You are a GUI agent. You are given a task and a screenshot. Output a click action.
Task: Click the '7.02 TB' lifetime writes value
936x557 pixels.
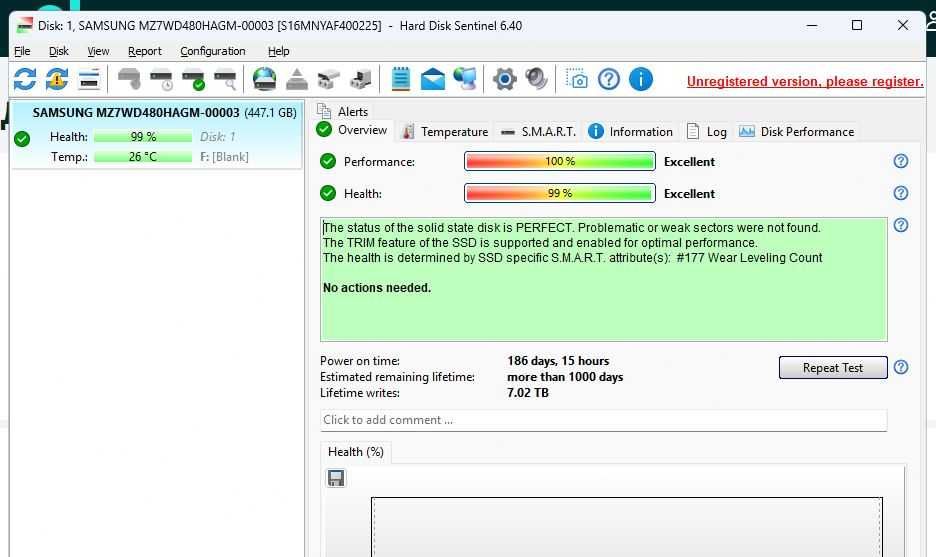528,393
